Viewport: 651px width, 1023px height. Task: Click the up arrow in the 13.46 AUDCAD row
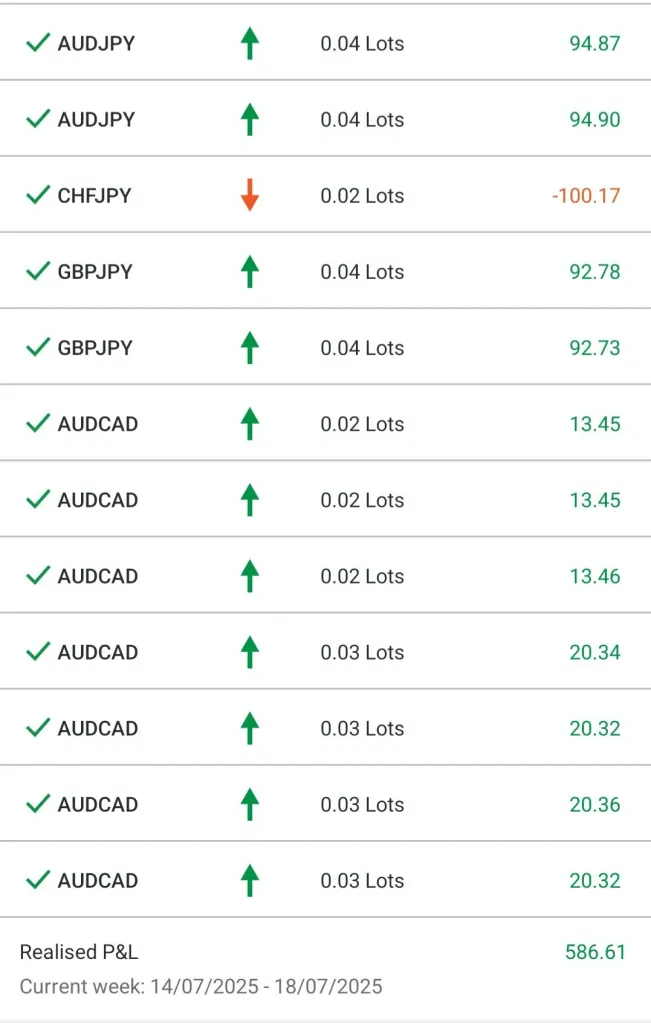coord(250,576)
